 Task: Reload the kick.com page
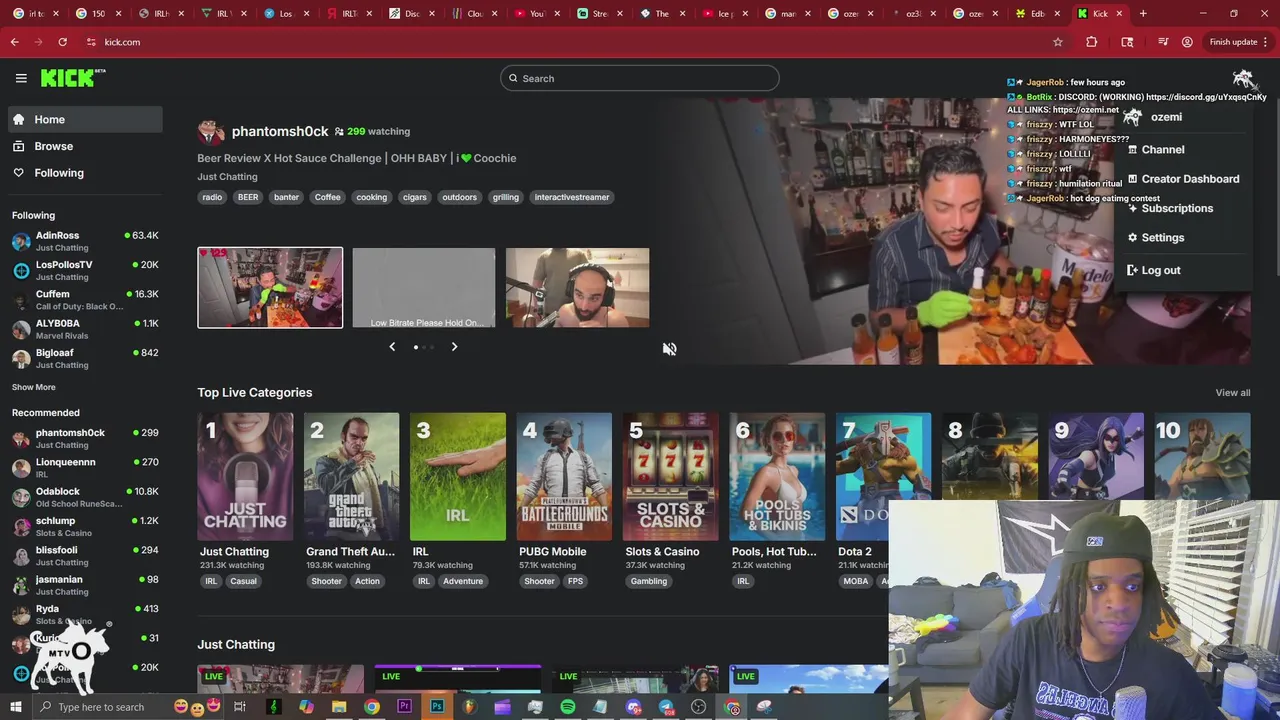(62, 42)
